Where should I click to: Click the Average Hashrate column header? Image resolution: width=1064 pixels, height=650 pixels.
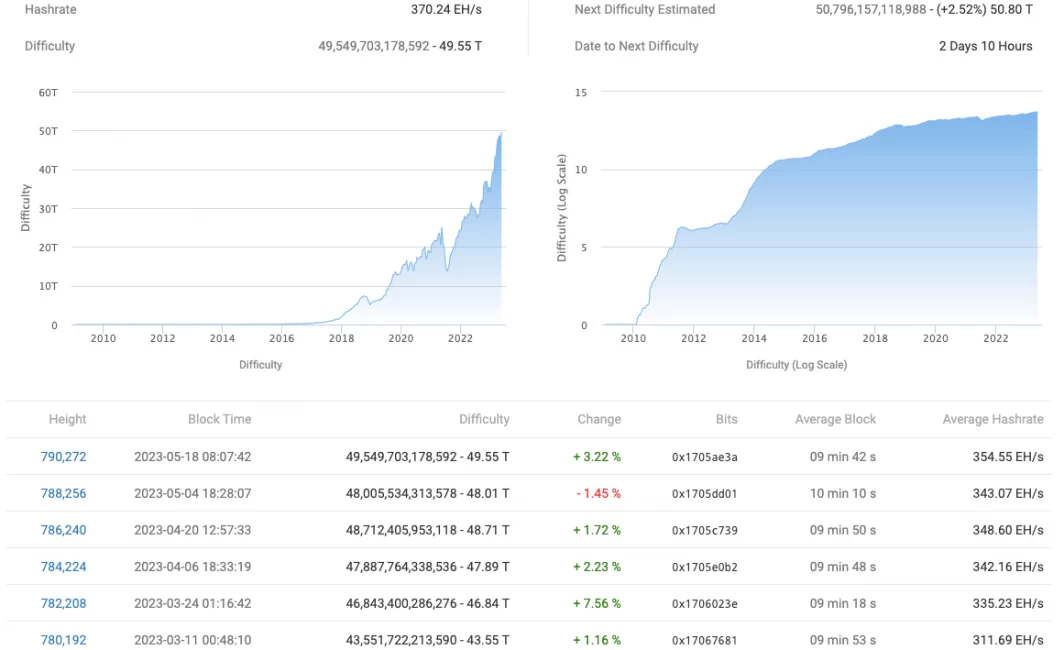coord(992,420)
